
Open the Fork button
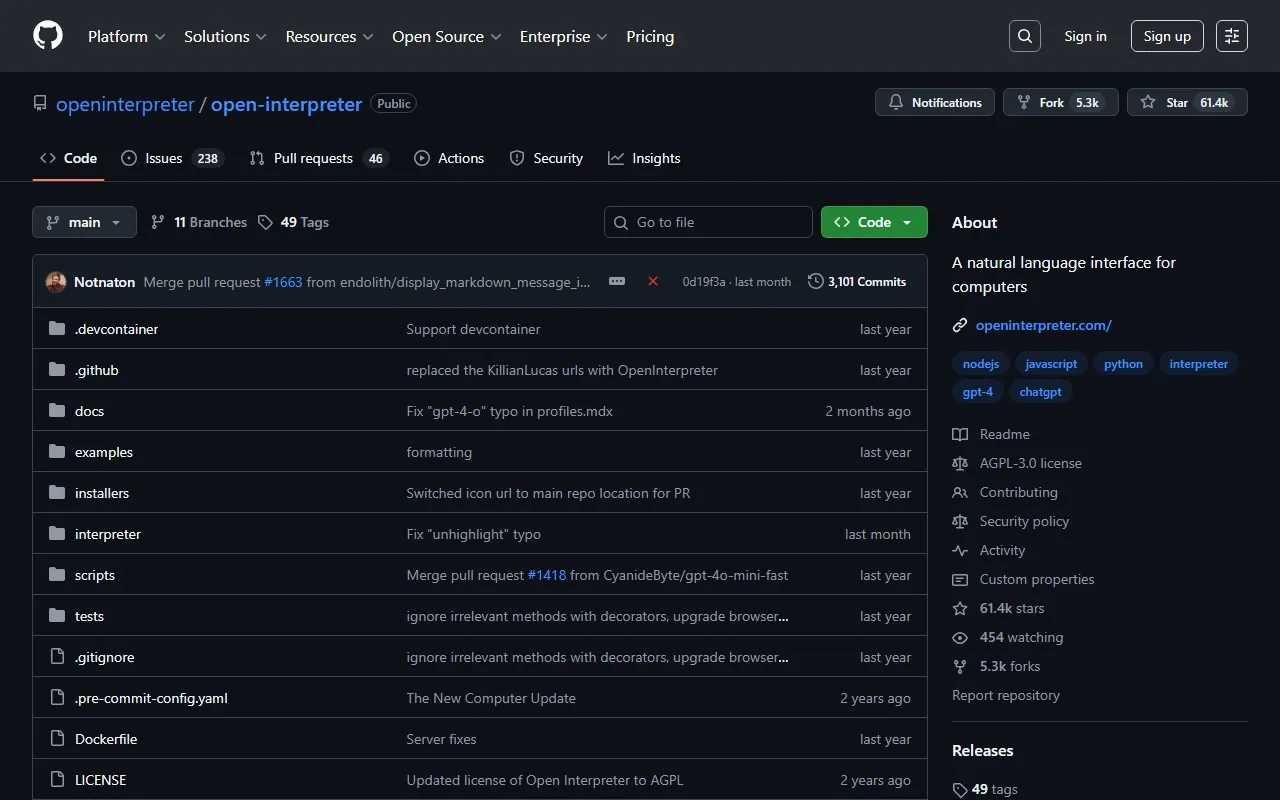(1060, 102)
